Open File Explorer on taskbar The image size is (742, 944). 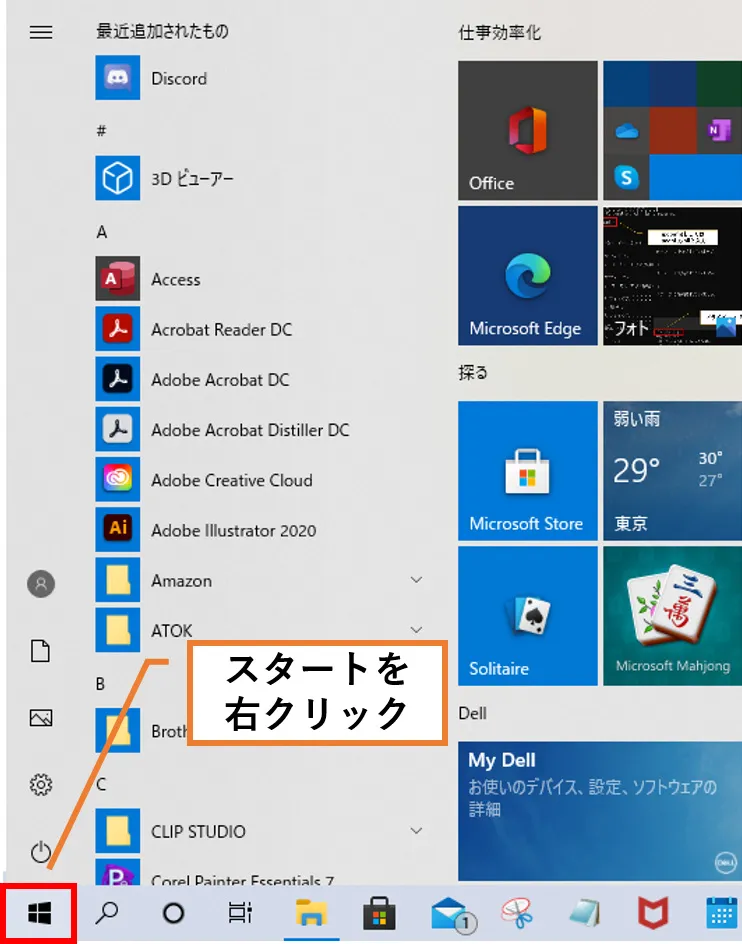point(311,913)
